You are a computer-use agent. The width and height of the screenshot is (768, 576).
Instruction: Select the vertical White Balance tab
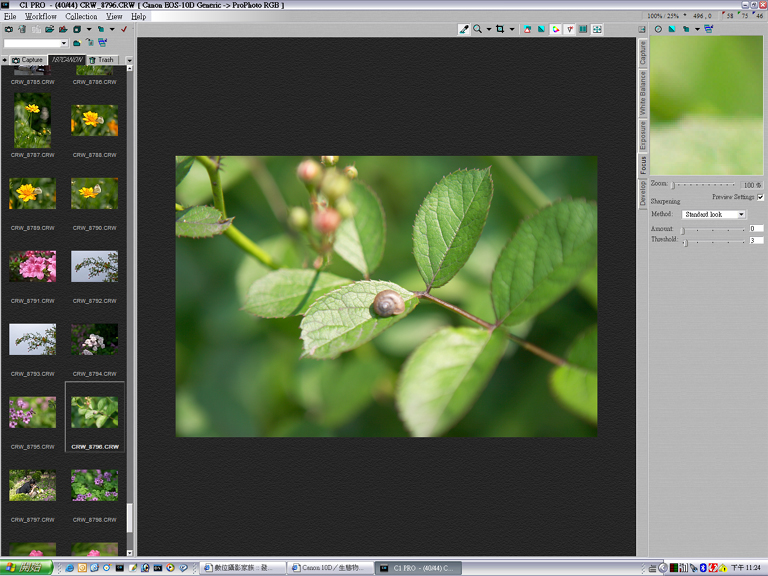tap(643, 93)
